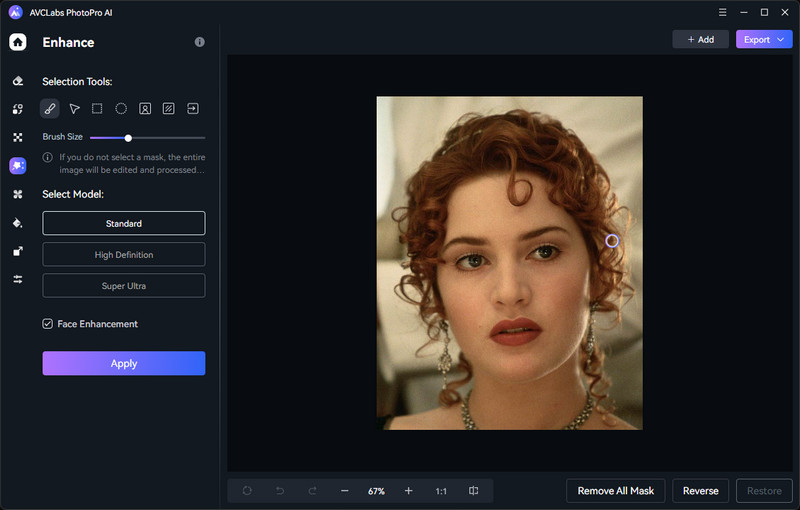Choose the Standard model
Image resolution: width=800 pixels, height=510 pixels.
coord(124,223)
